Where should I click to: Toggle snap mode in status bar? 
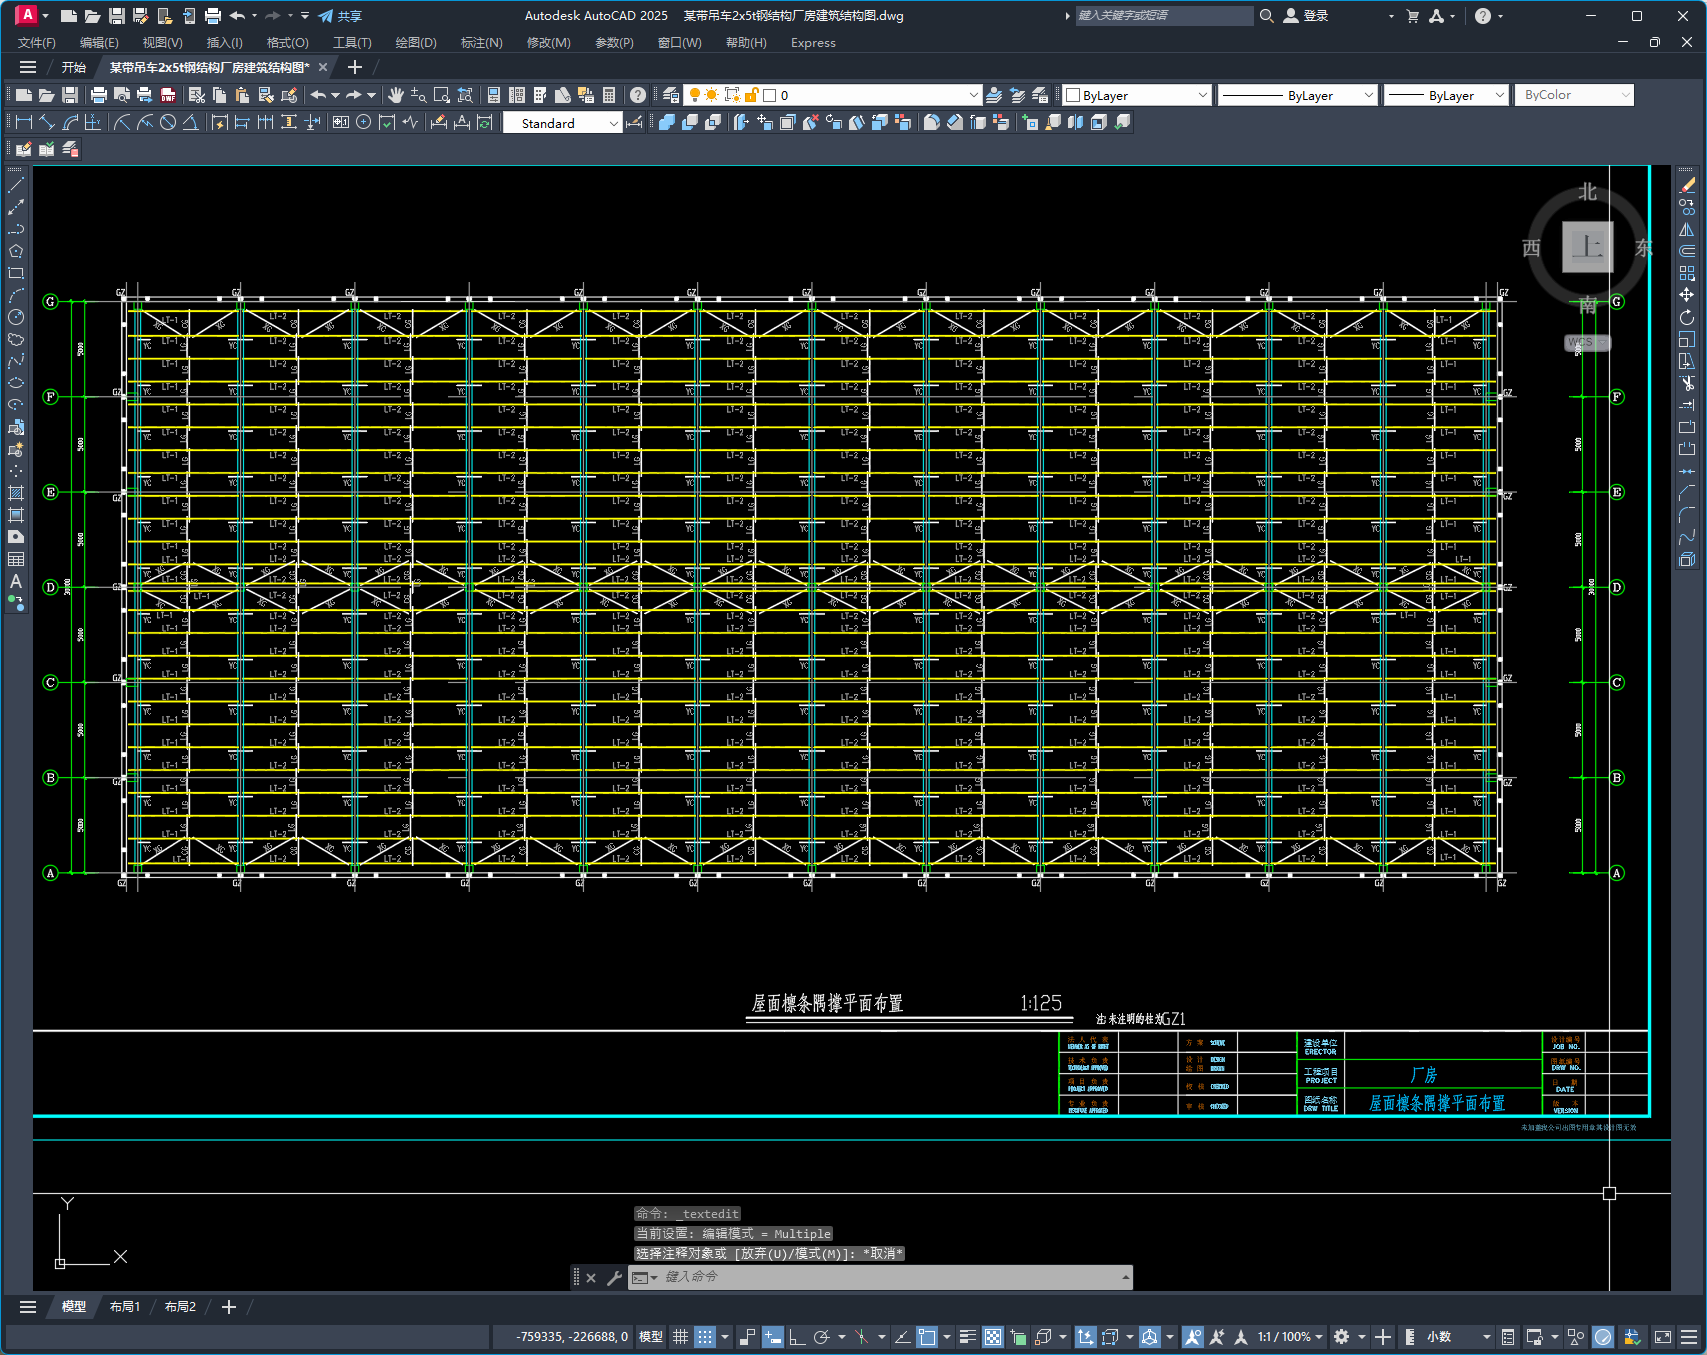click(x=705, y=1337)
